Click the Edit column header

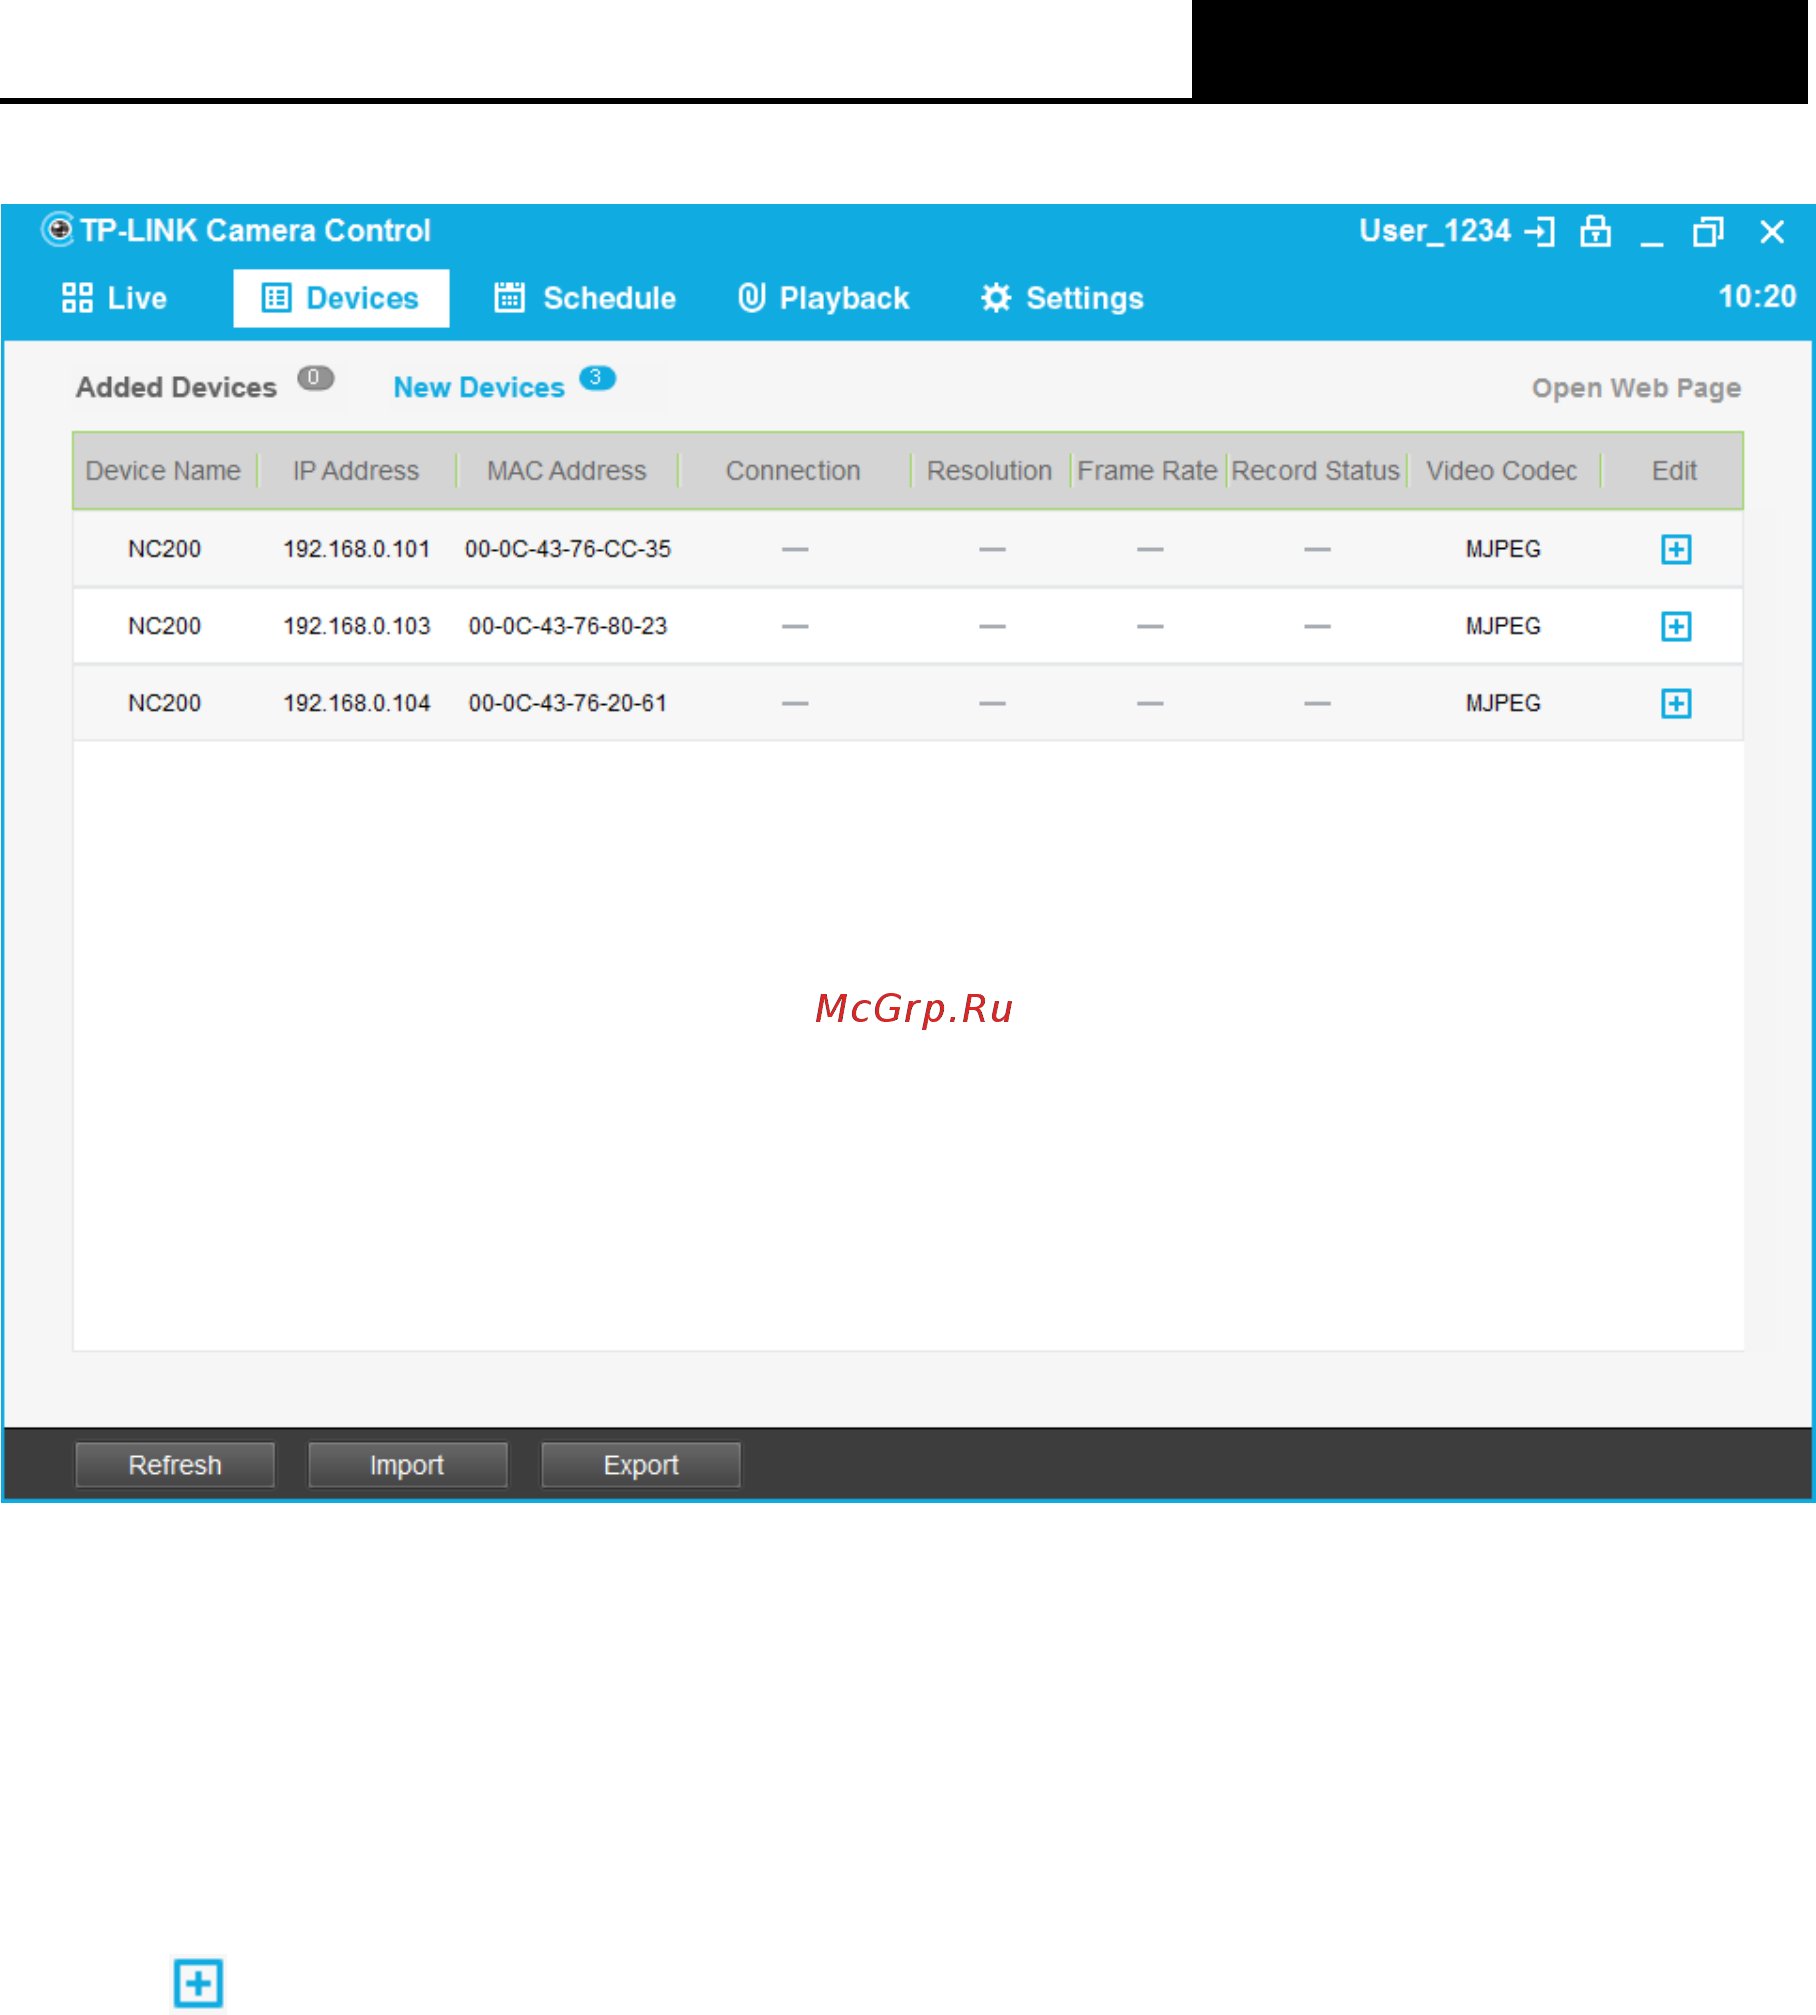click(x=1674, y=471)
